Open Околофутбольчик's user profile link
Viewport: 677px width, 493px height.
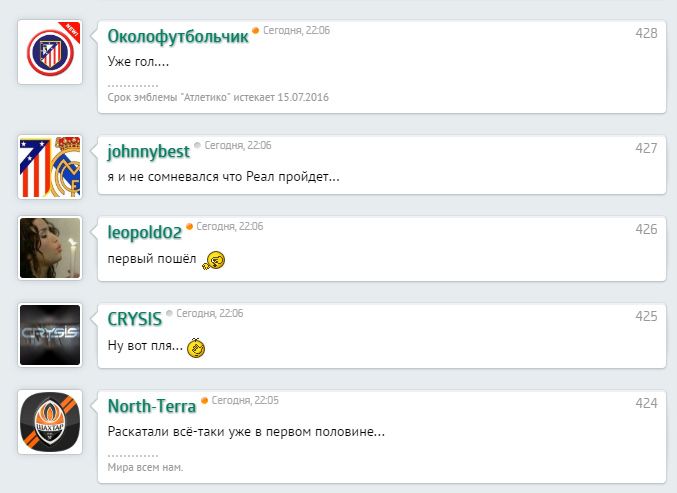(x=178, y=37)
